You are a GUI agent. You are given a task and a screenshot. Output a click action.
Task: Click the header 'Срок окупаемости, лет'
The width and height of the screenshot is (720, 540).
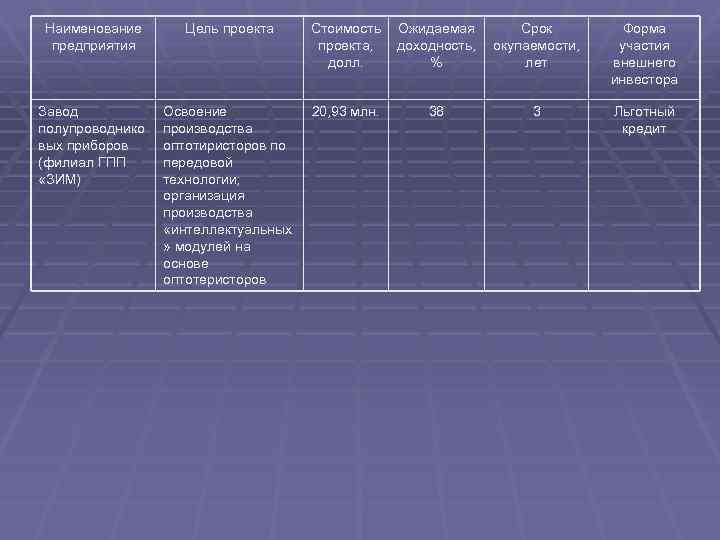tap(536, 58)
